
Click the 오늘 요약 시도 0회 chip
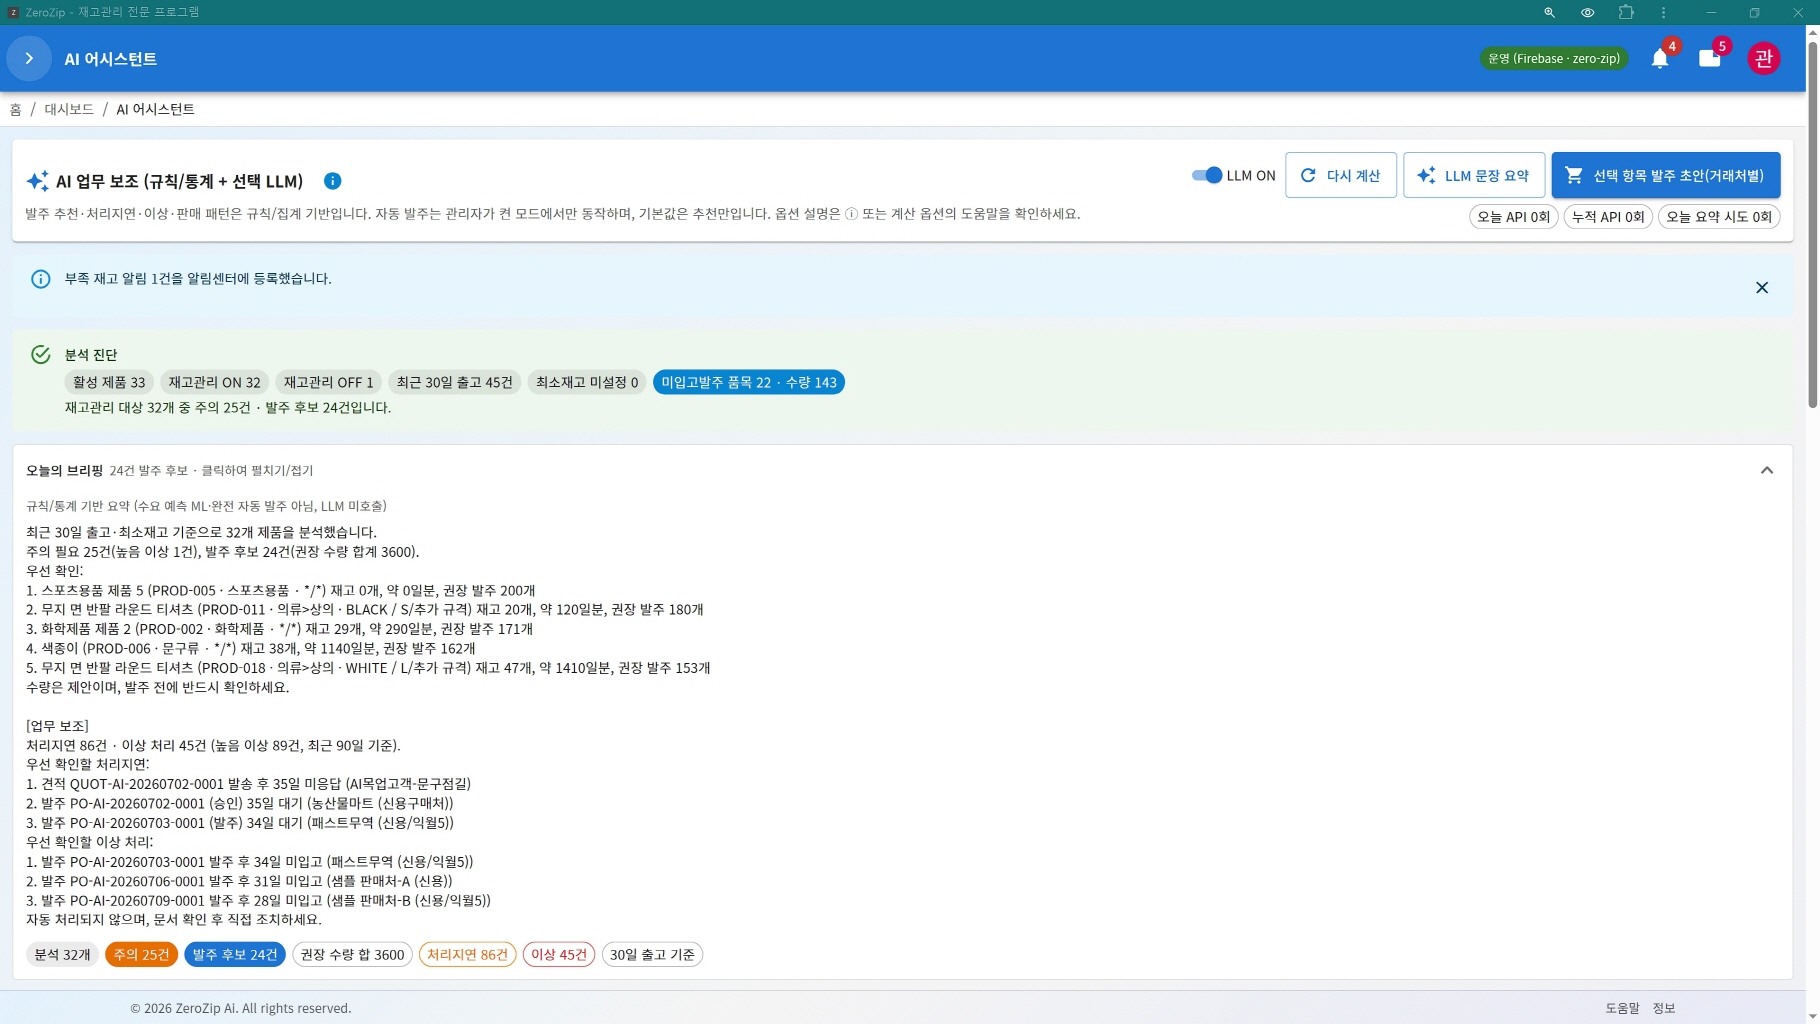click(1719, 217)
